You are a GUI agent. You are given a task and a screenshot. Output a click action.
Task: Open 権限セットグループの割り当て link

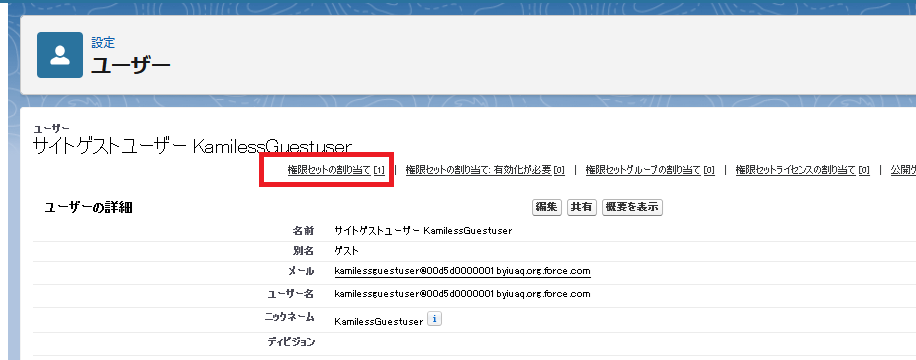click(x=650, y=170)
